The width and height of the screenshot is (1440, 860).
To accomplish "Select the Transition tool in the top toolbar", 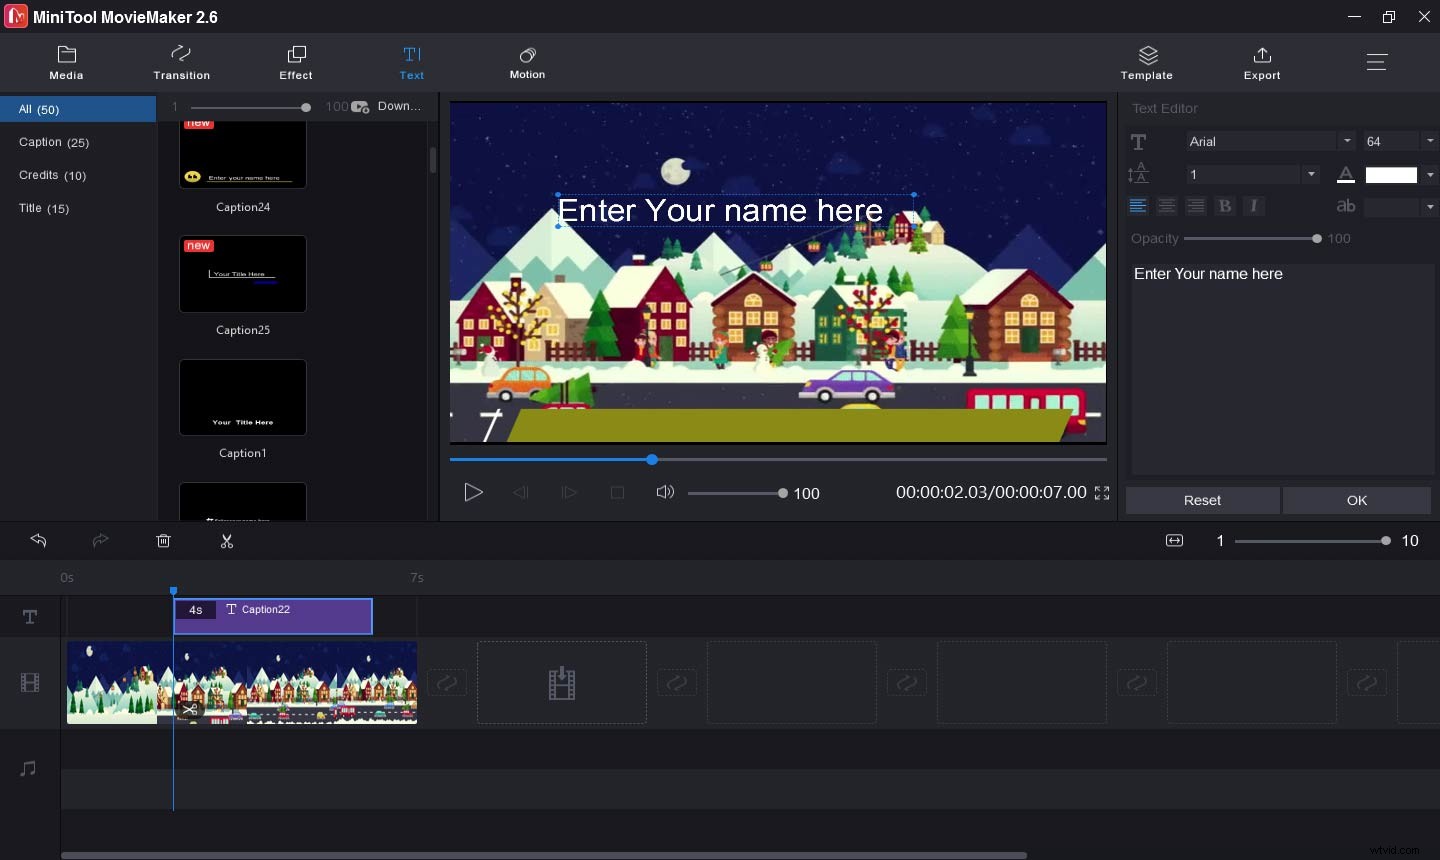I will click(181, 63).
